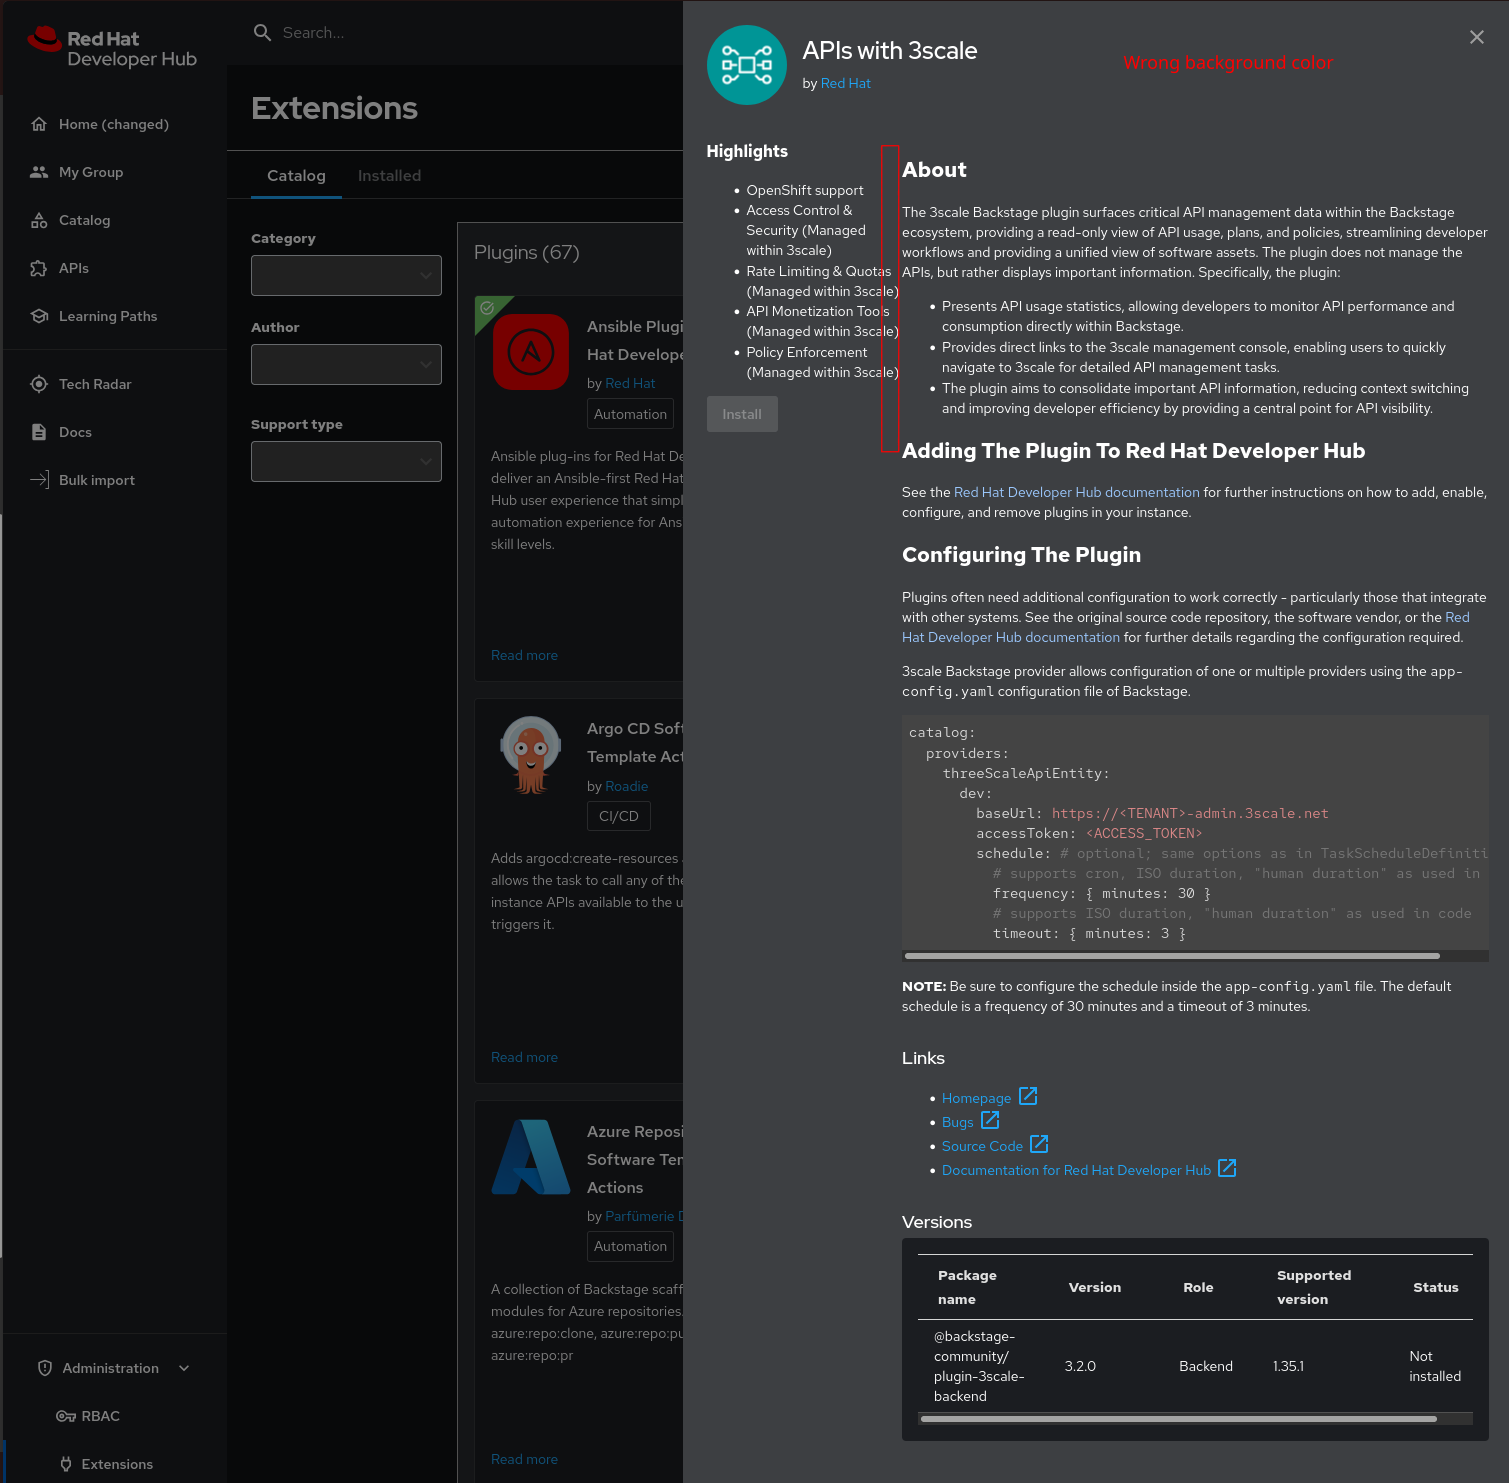Click external-link icon beside Source Code

(1039, 1144)
